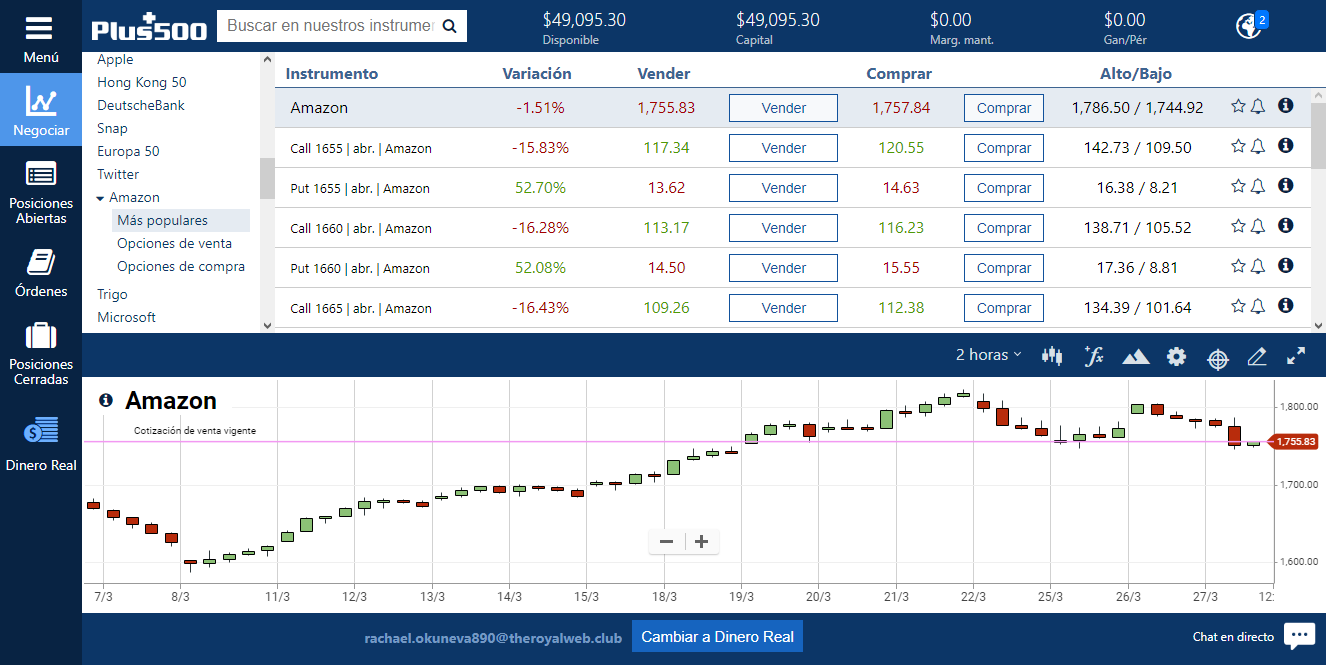Open the hamburger Menú icon
Image resolution: width=1326 pixels, height=665 pixels.
[x=41, y=29]
